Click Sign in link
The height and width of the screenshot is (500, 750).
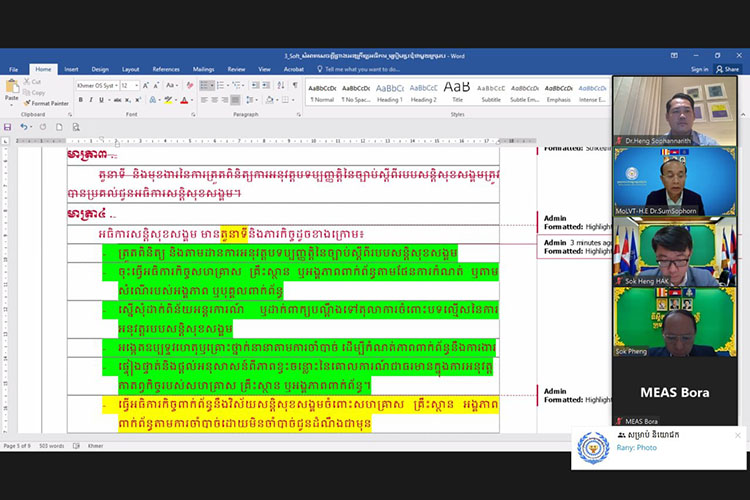(x=699, y=69)
